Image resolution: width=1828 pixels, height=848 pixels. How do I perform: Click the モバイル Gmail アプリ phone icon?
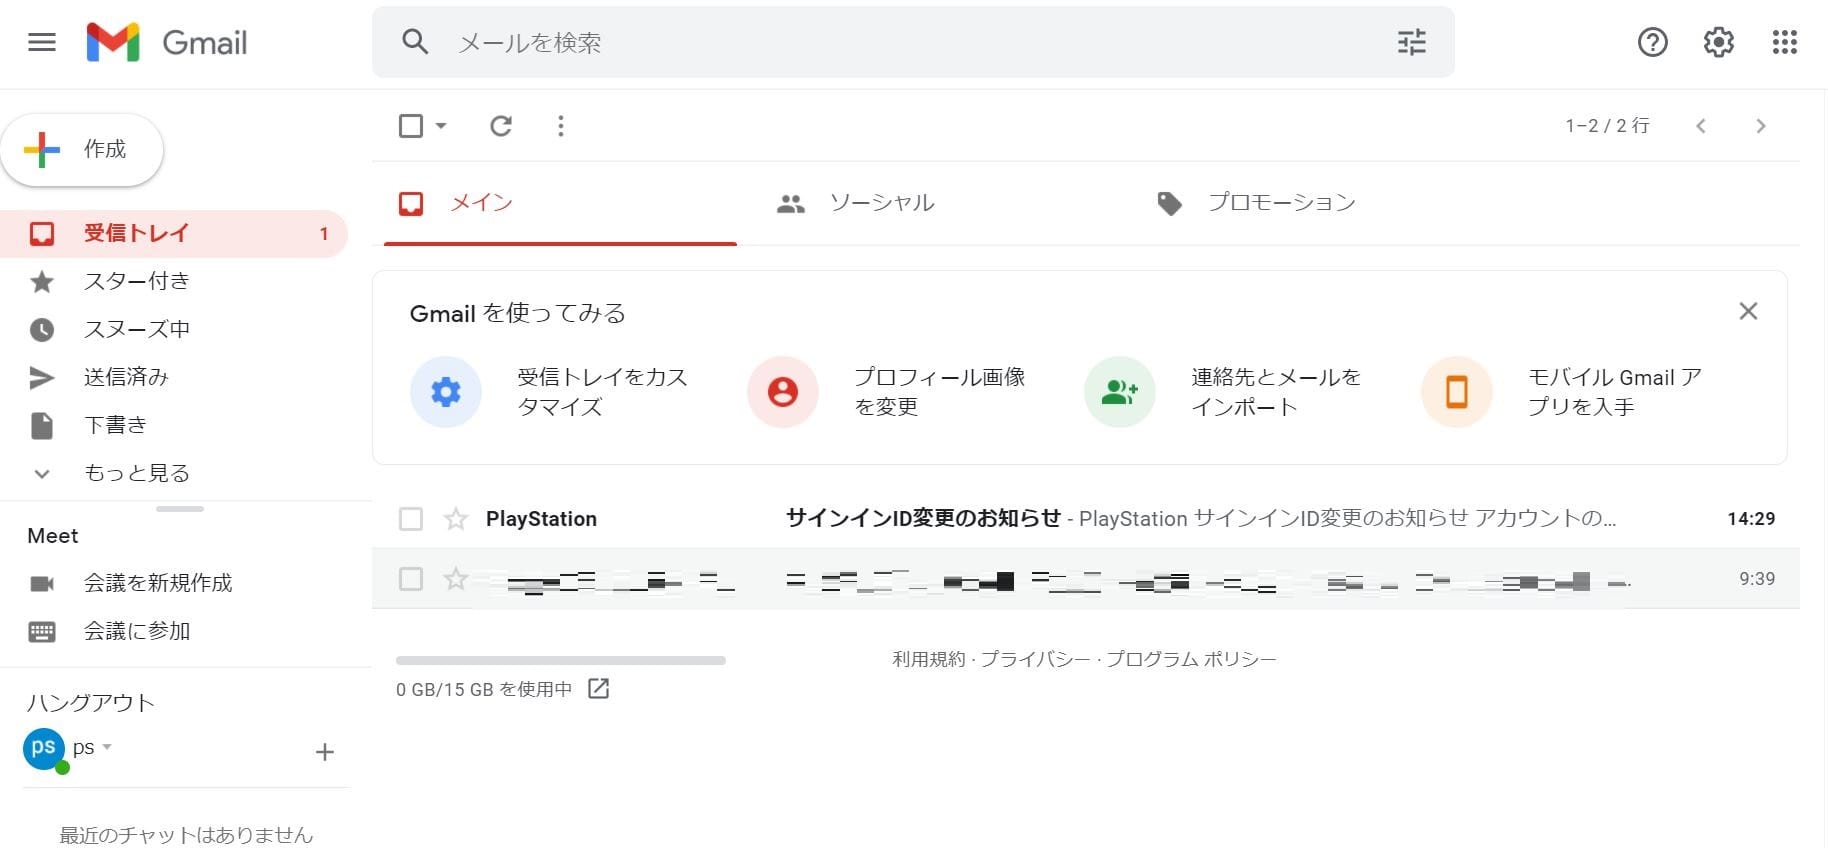pos(1457,392)
